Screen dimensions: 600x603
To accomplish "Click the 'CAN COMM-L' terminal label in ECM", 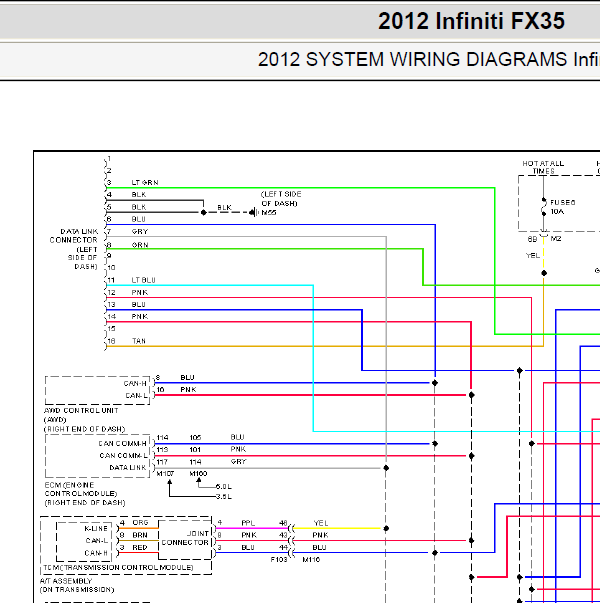I will [x=123, y=455].
